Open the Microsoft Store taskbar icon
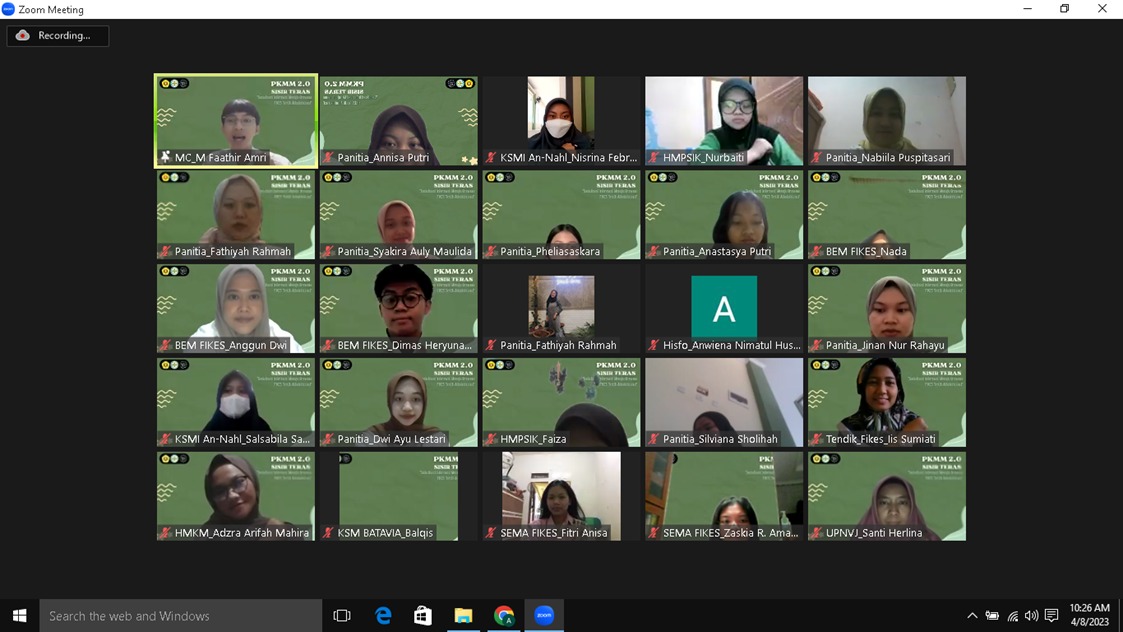 tap(423, 615)
